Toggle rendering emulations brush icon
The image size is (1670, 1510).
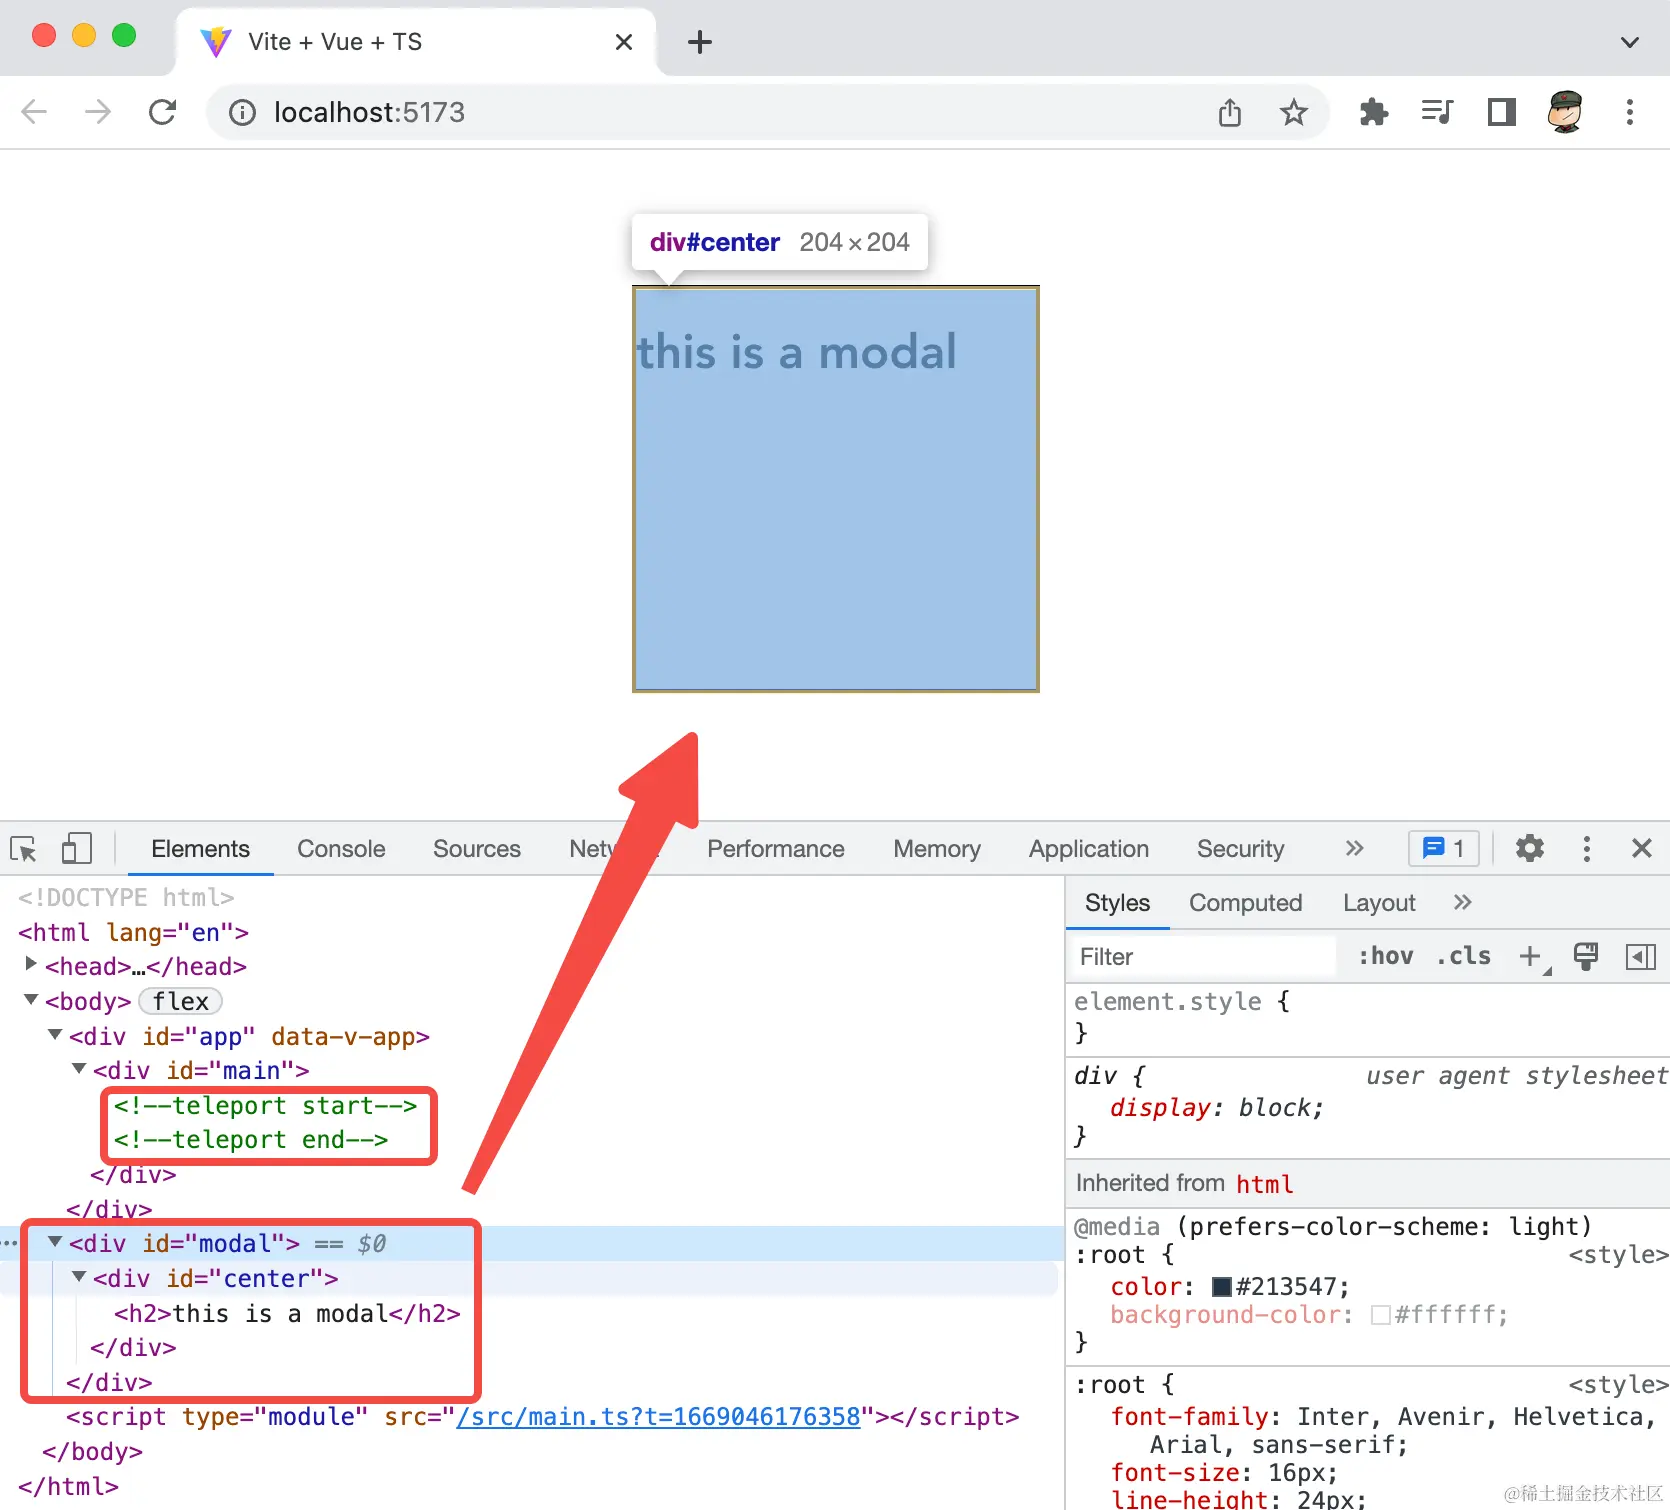1585,956
